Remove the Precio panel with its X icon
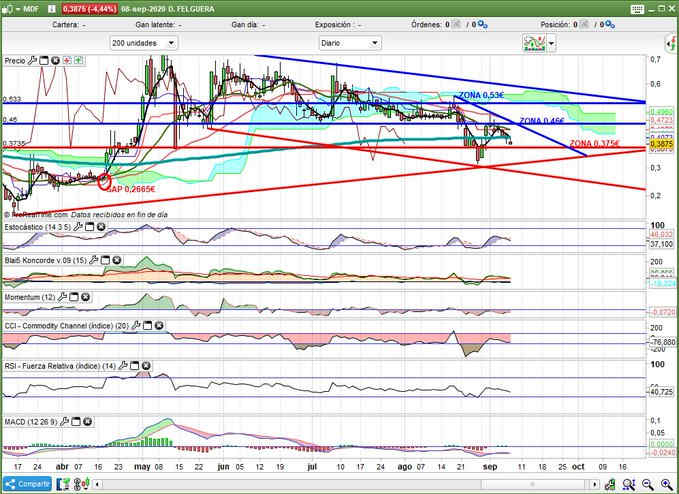This screenshot has height=494, width=679. (x=55, y=61)
